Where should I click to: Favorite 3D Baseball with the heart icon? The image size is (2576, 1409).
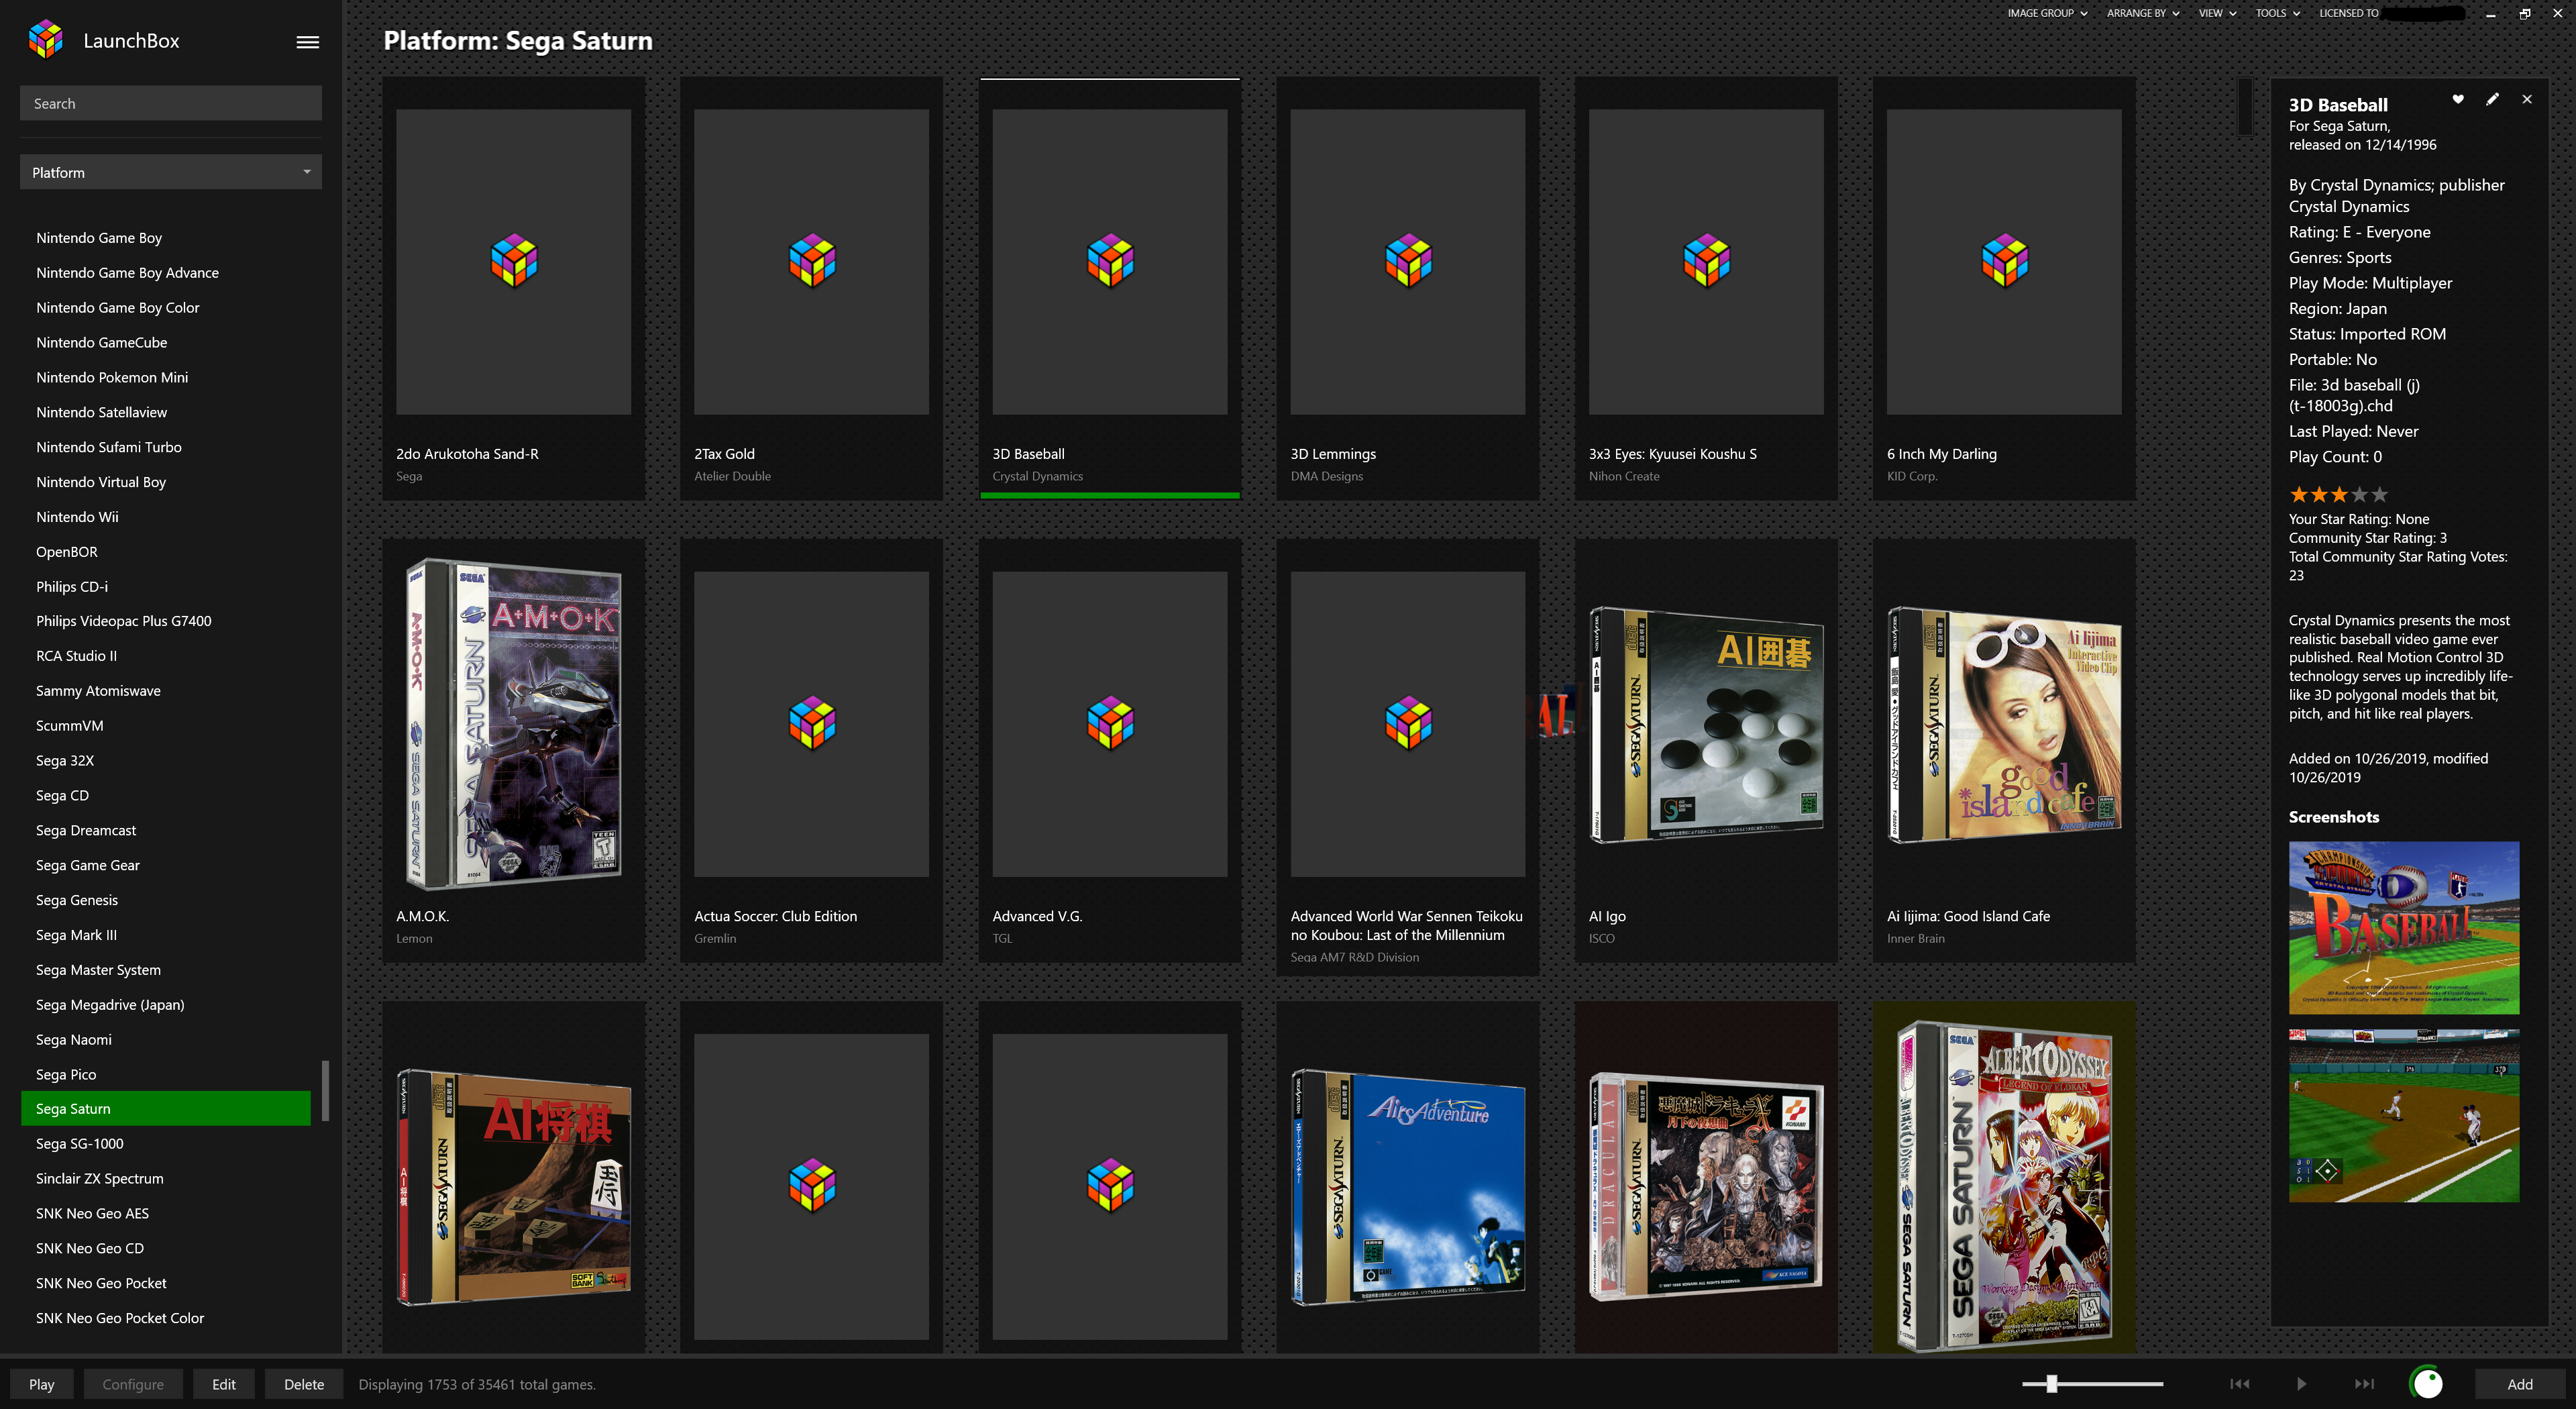(x=2457, y=99)
